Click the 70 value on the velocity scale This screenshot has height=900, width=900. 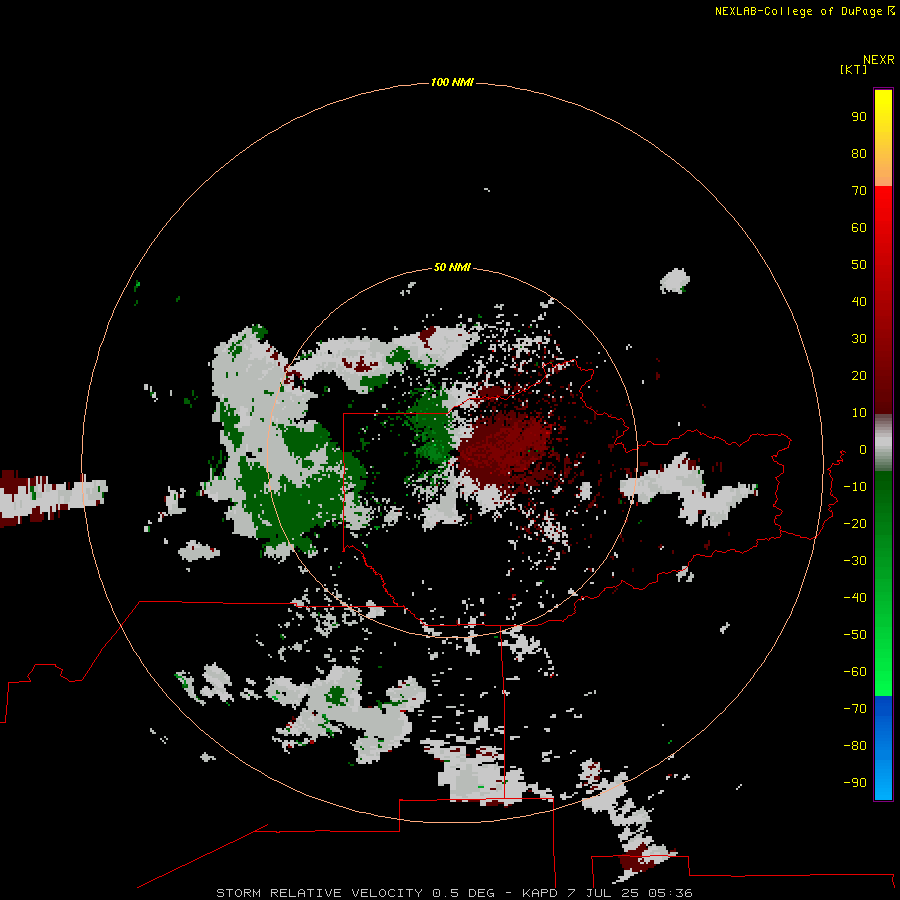859,191
